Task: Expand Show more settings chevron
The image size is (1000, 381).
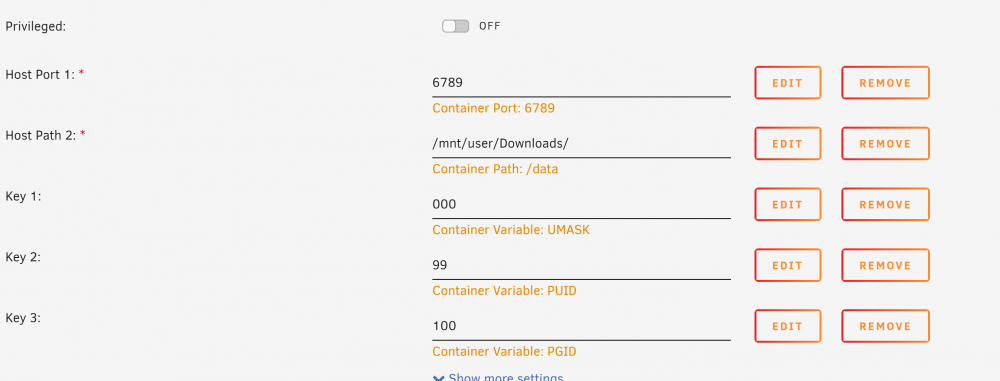Action: click(439, 378)
